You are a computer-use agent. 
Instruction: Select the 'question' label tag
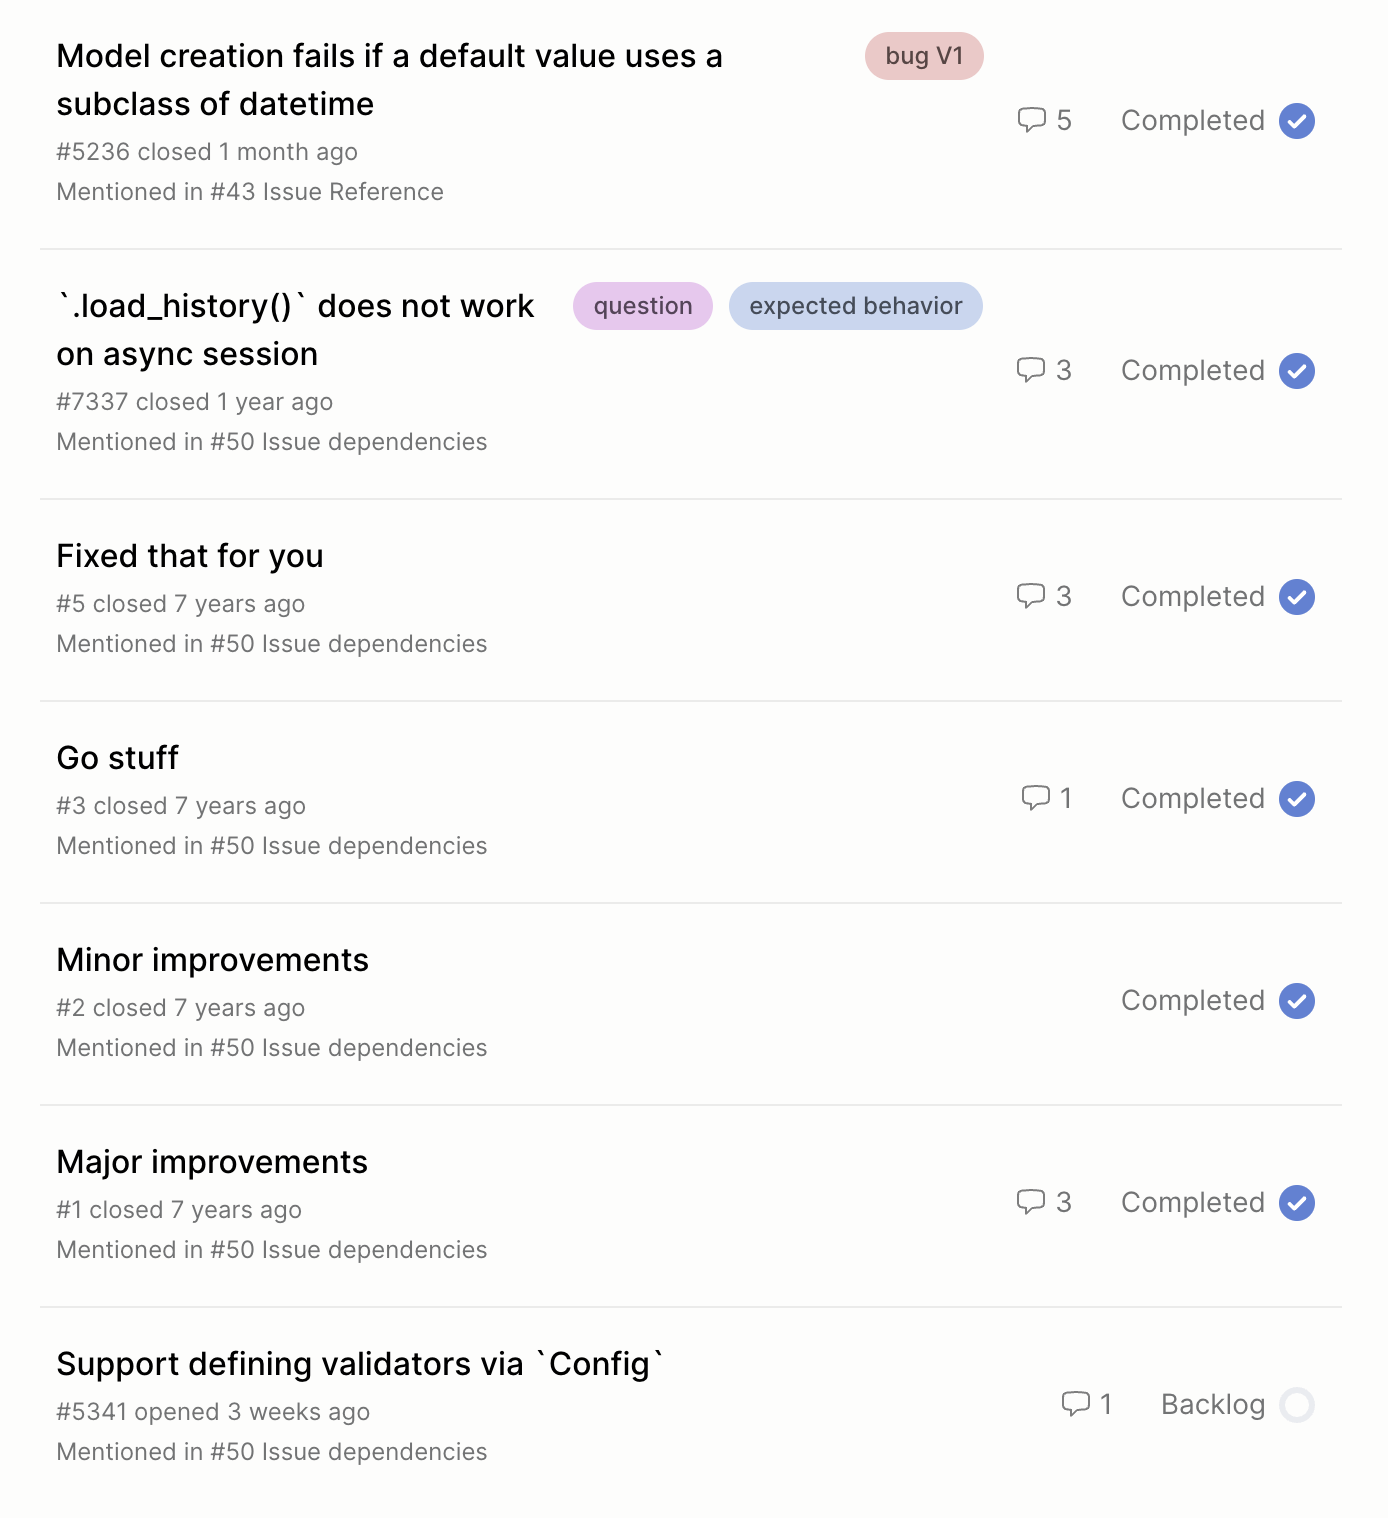click(642, 306)
